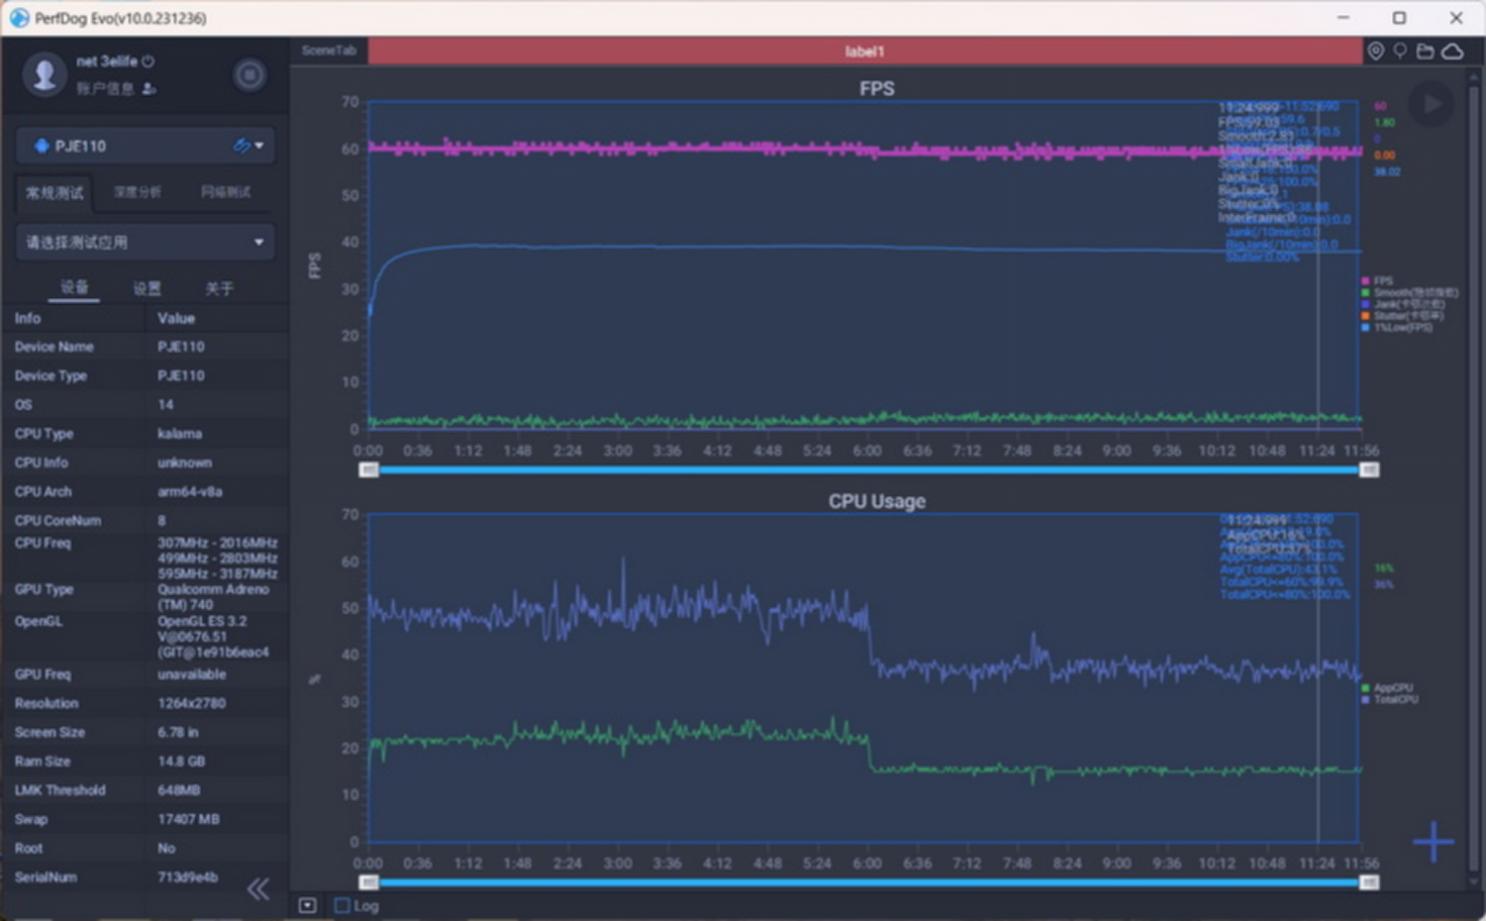1486x921 pixels.
Task: Collapse the sidebar with the double chevron
Action: pyautogui.click(x=258, y=889)
